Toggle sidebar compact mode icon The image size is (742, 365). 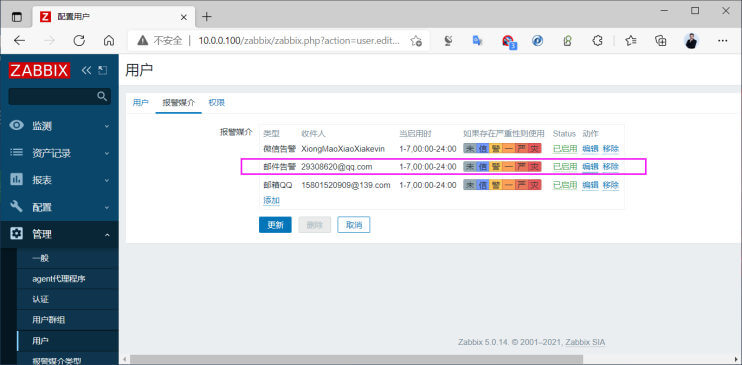(x=102, y=71)
